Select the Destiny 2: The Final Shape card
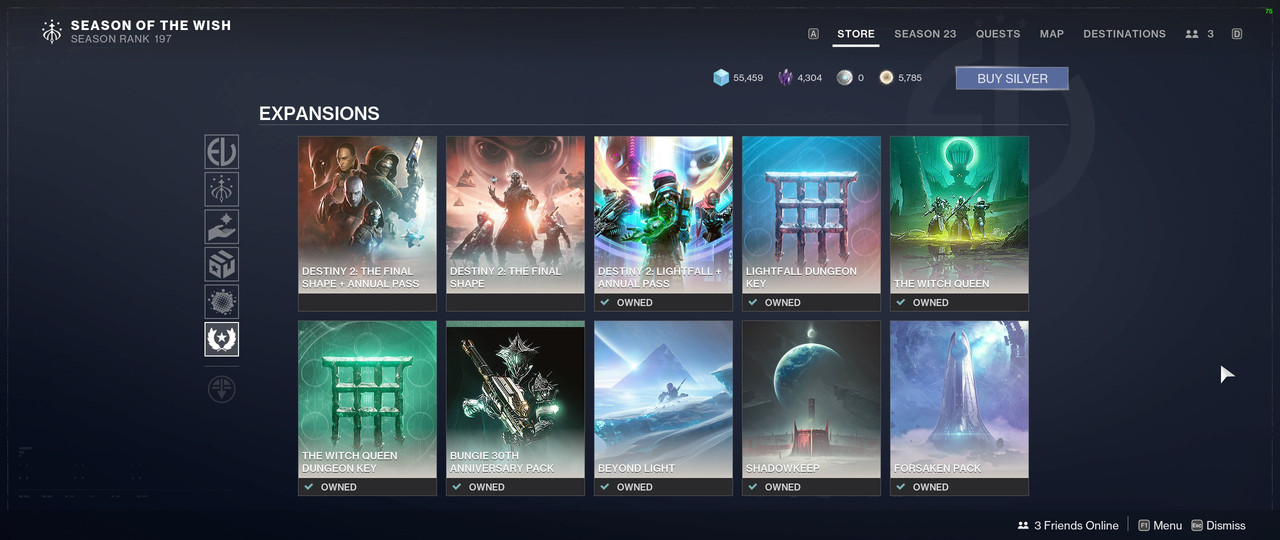Image resolution: width=1280 pixels, height=540 pixels. 515,223
